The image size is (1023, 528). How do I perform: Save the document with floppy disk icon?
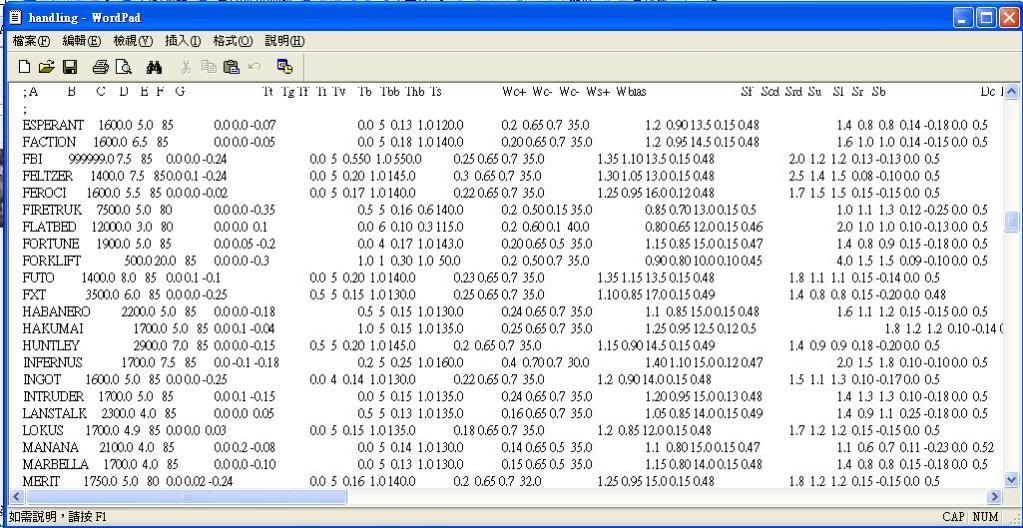69,66
